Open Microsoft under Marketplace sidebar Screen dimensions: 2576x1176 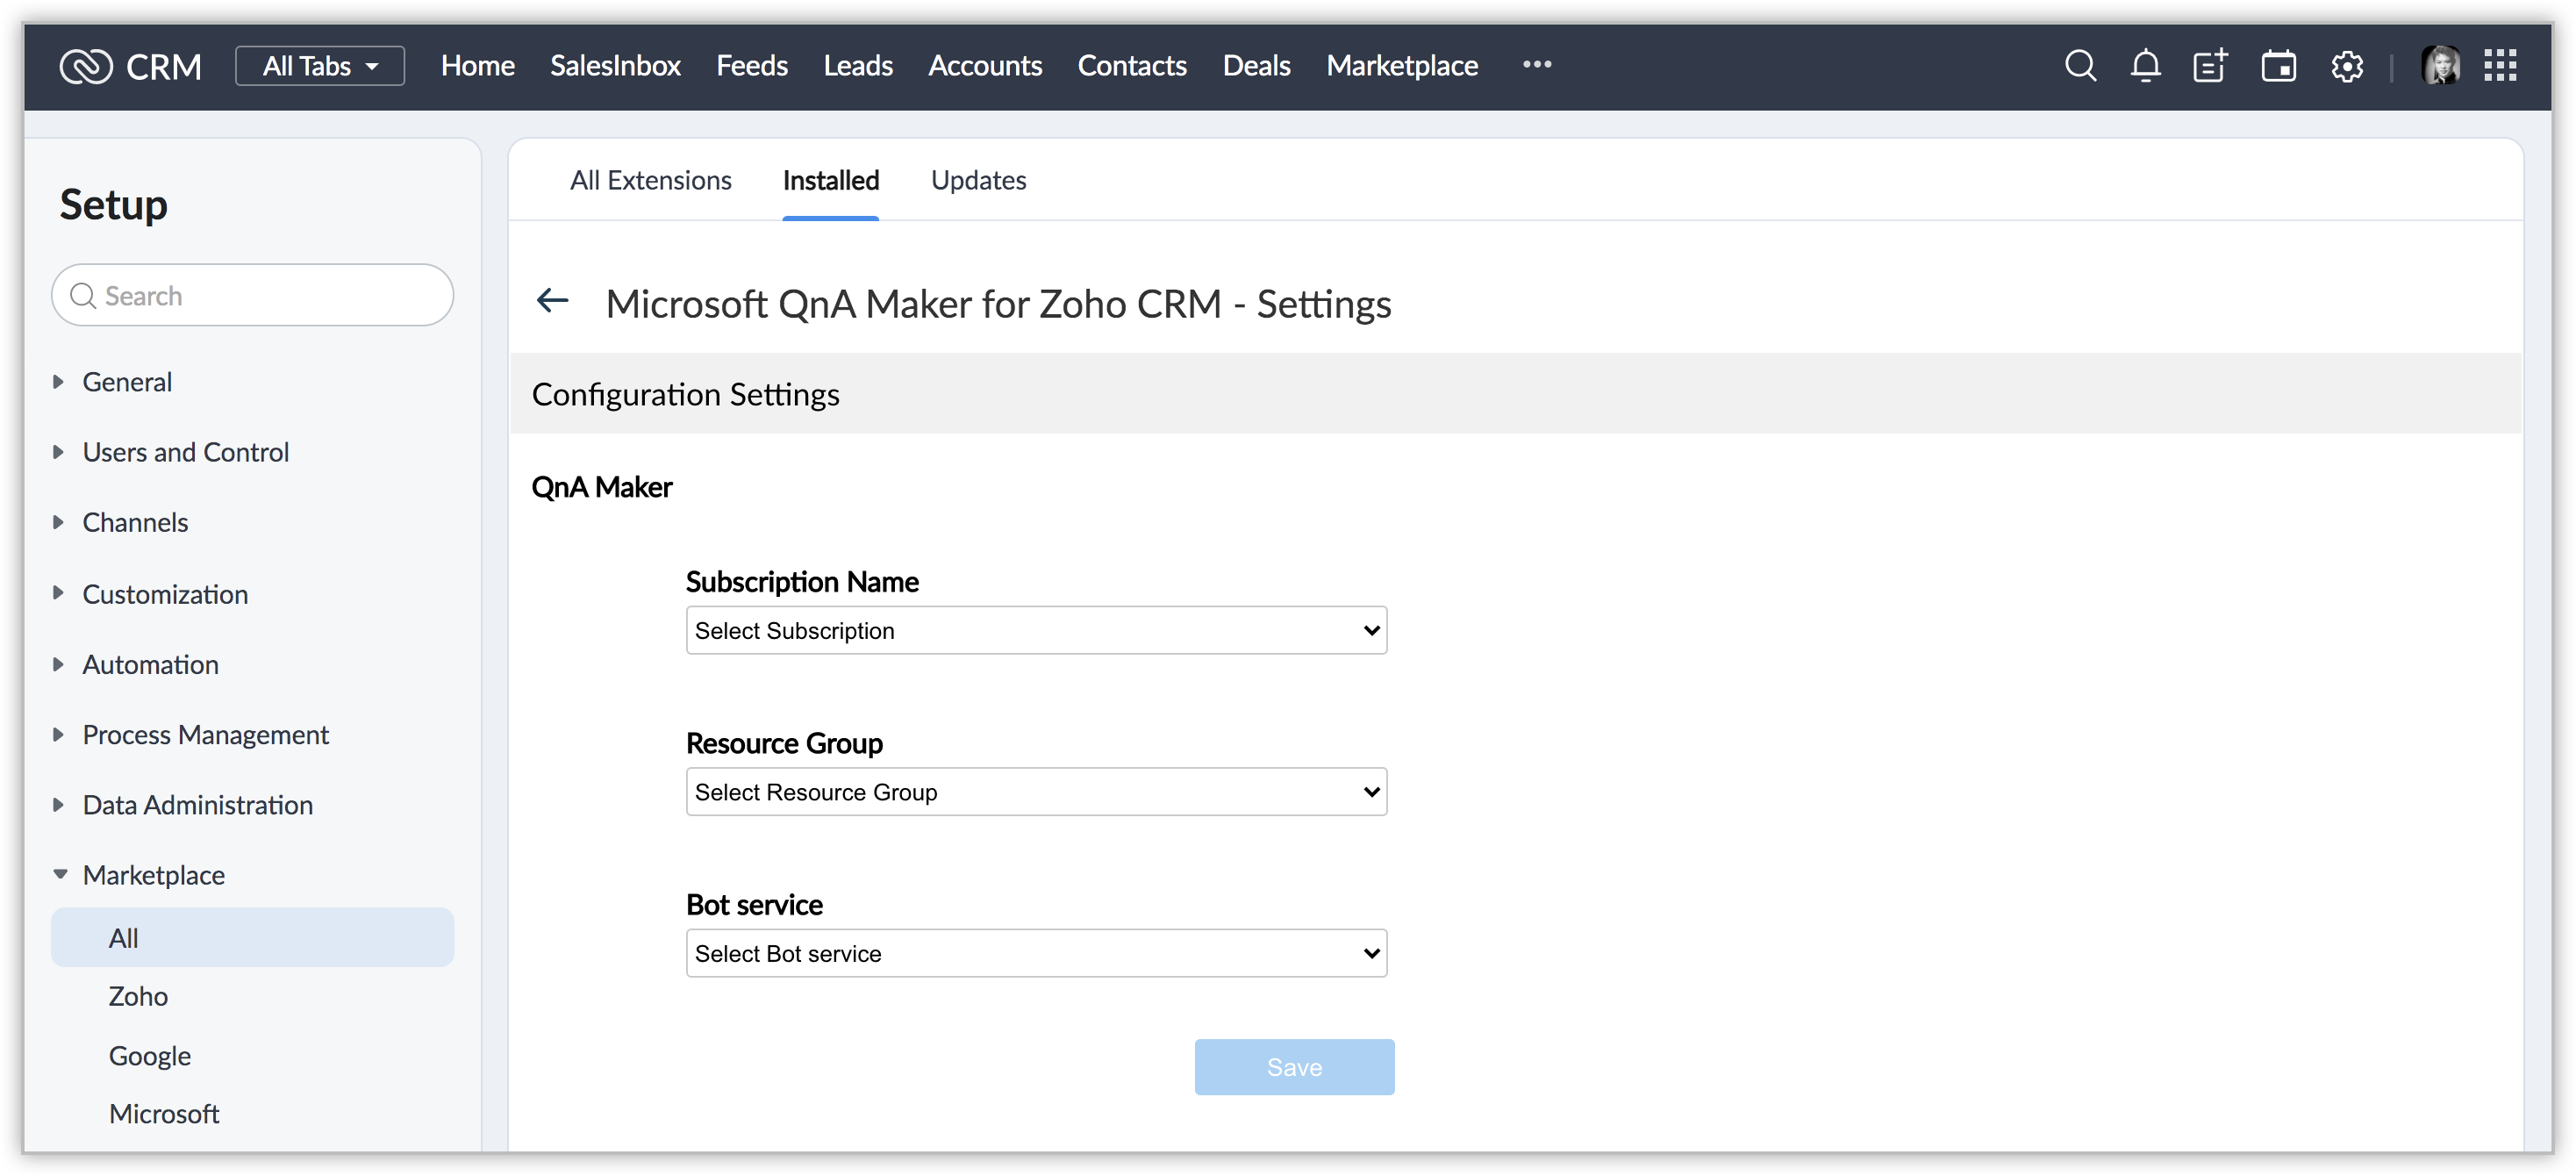pos(164,1113)
